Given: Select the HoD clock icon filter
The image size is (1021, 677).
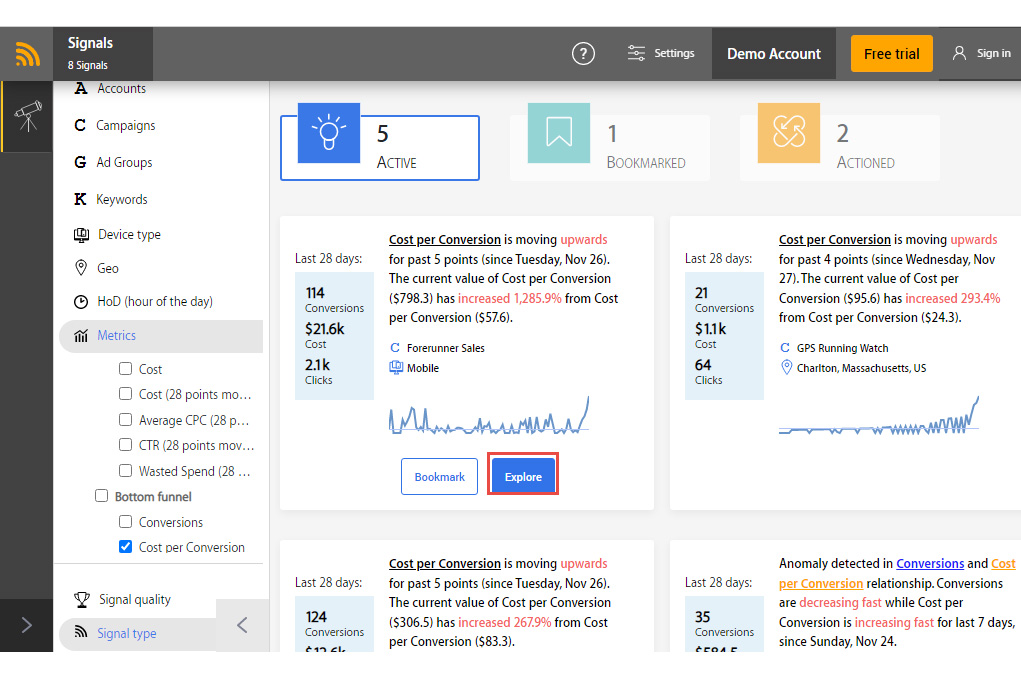Looking at the screenshot, I should pyautogui.click(x=81, y=301).
